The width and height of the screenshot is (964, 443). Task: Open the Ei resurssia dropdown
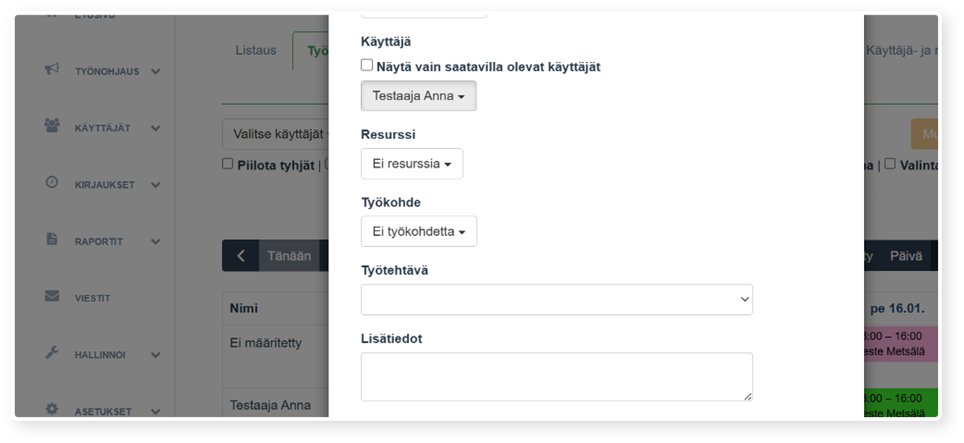(412, 163)
